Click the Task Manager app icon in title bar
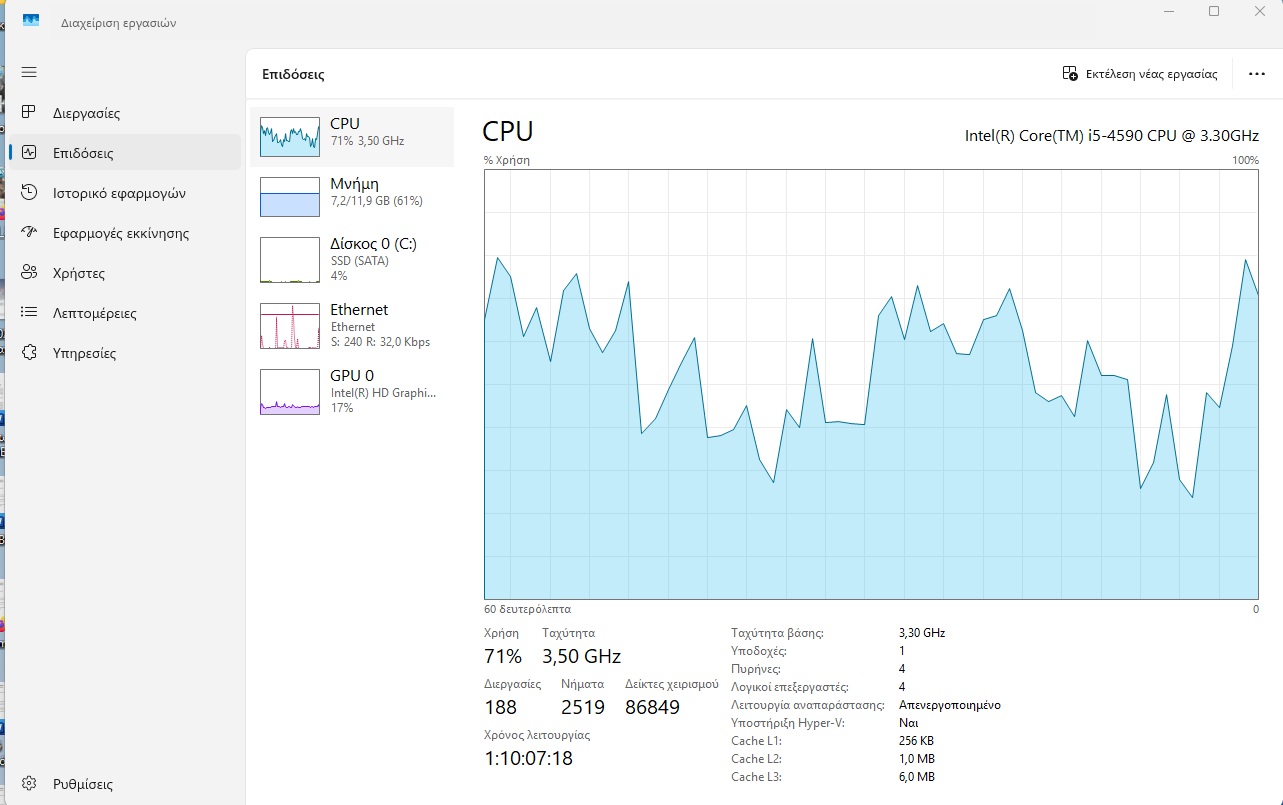The height and width of the screenshot is (805, 1283). (x=31, y=21)
